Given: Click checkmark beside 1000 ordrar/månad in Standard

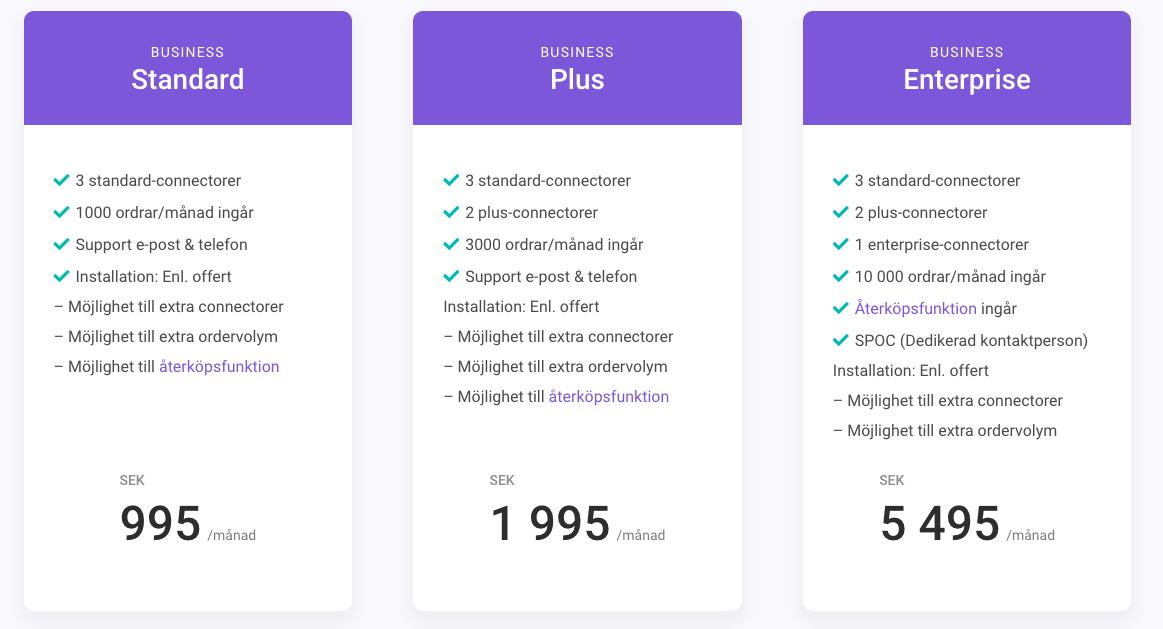Looking at the screenshot, I should 61,212.
